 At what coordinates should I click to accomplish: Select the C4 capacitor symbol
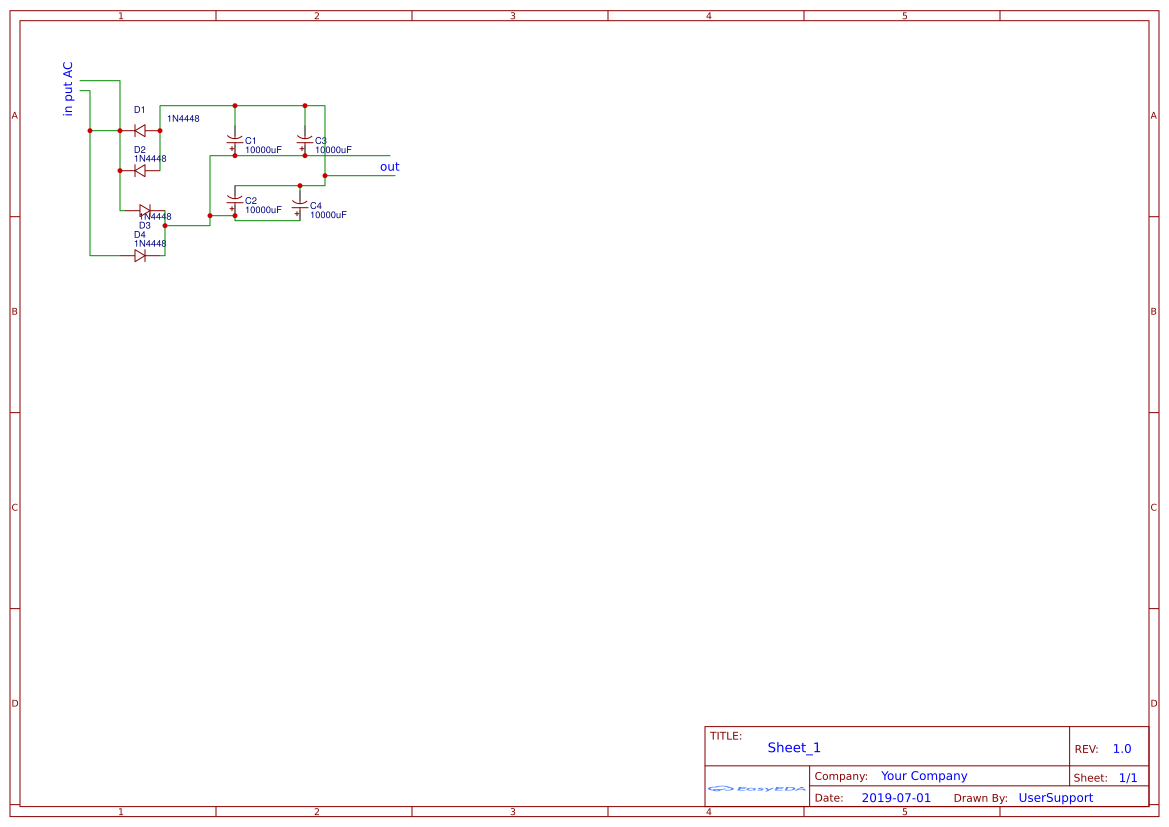(300, 206)
